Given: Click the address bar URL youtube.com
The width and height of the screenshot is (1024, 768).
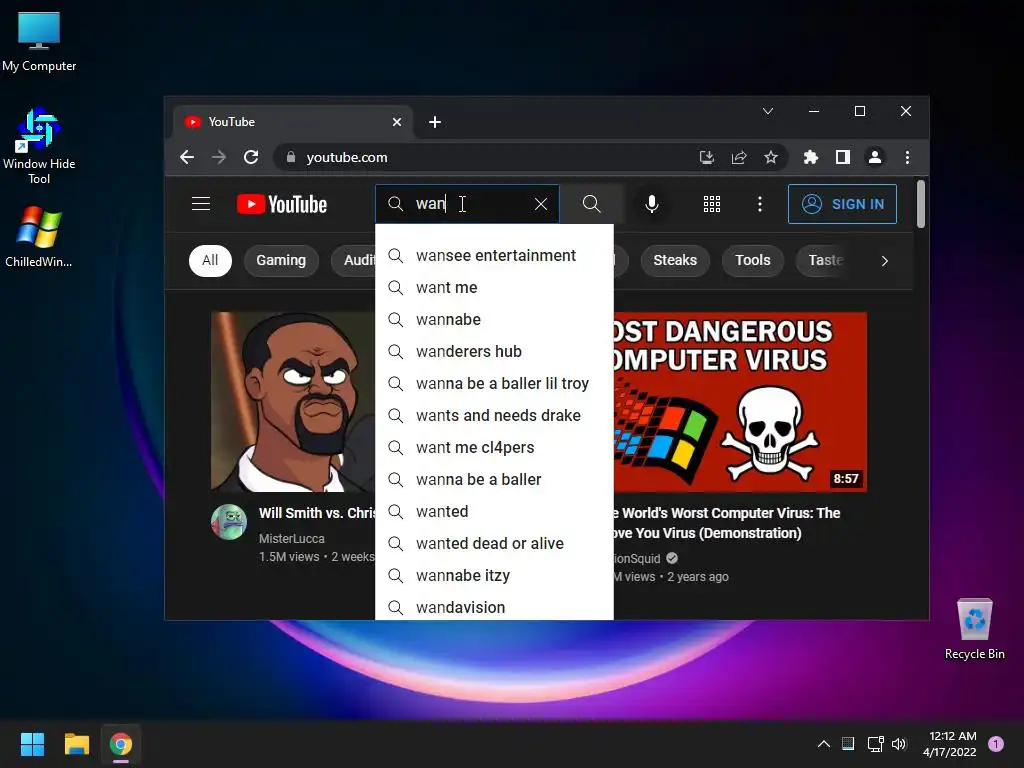Looking at the screenshot, I should click(x=347, y=157).
